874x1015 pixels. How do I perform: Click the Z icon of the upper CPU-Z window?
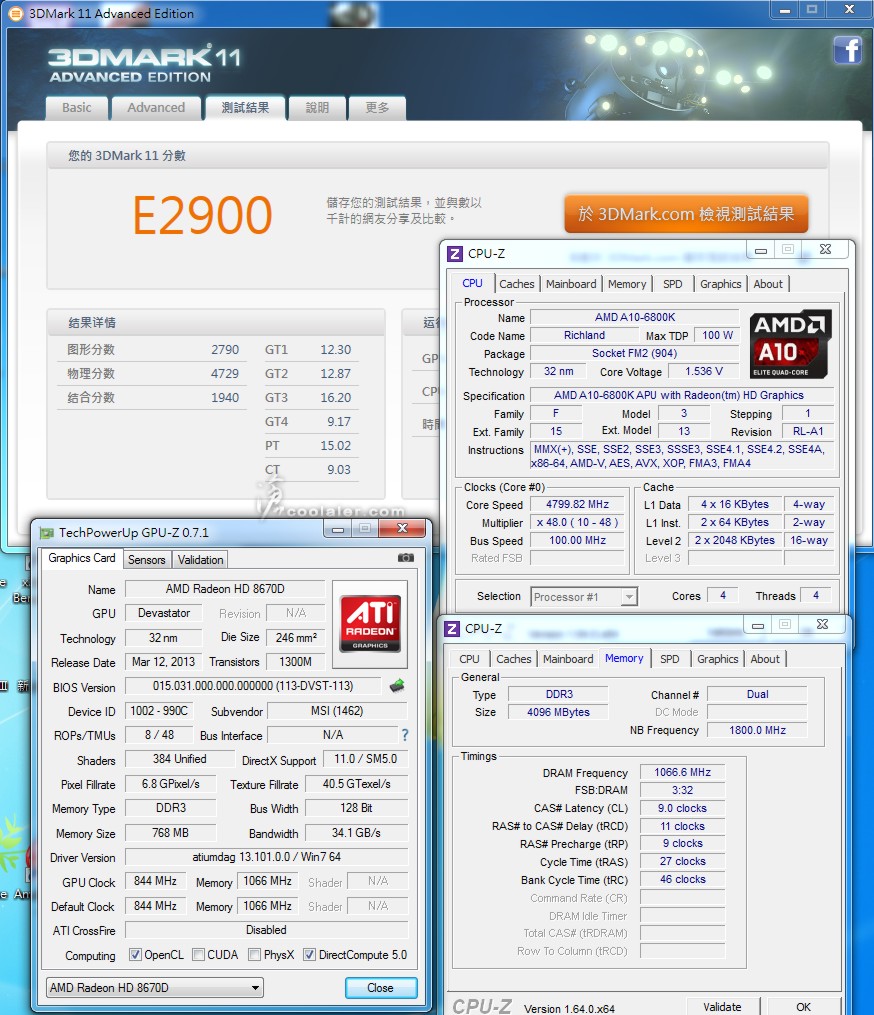click(x=455, y=254)
